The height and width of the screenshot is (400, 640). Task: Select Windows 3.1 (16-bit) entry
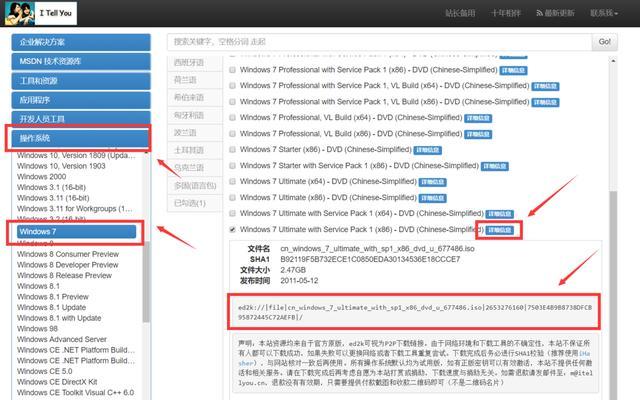click(51, 187)
